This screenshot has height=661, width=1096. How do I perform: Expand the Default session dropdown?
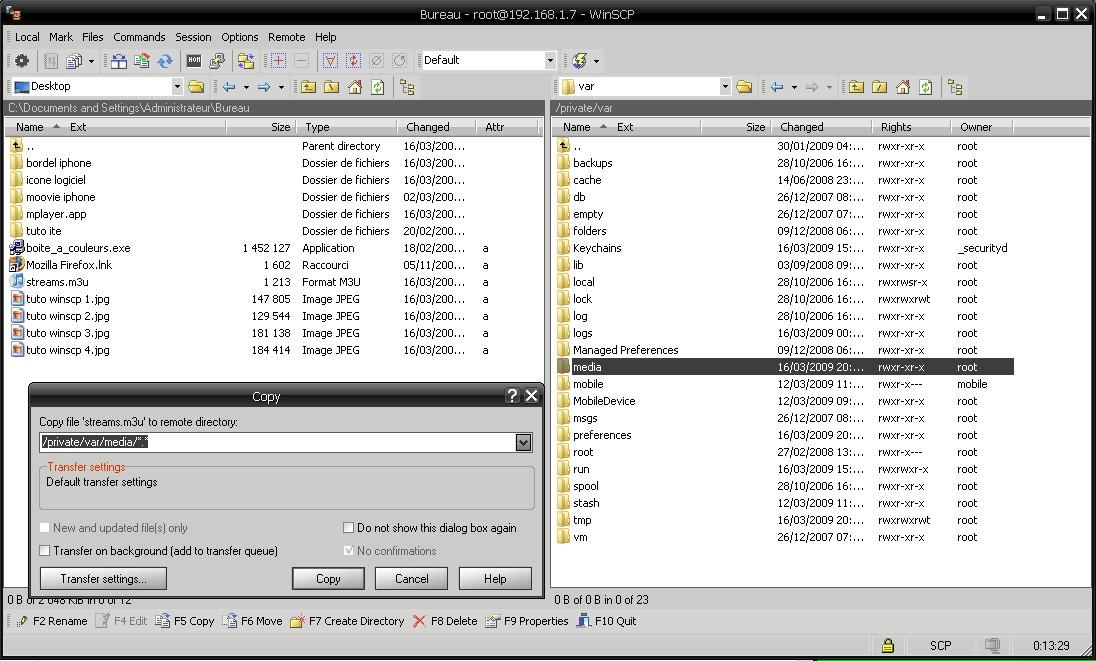[552, 61]
